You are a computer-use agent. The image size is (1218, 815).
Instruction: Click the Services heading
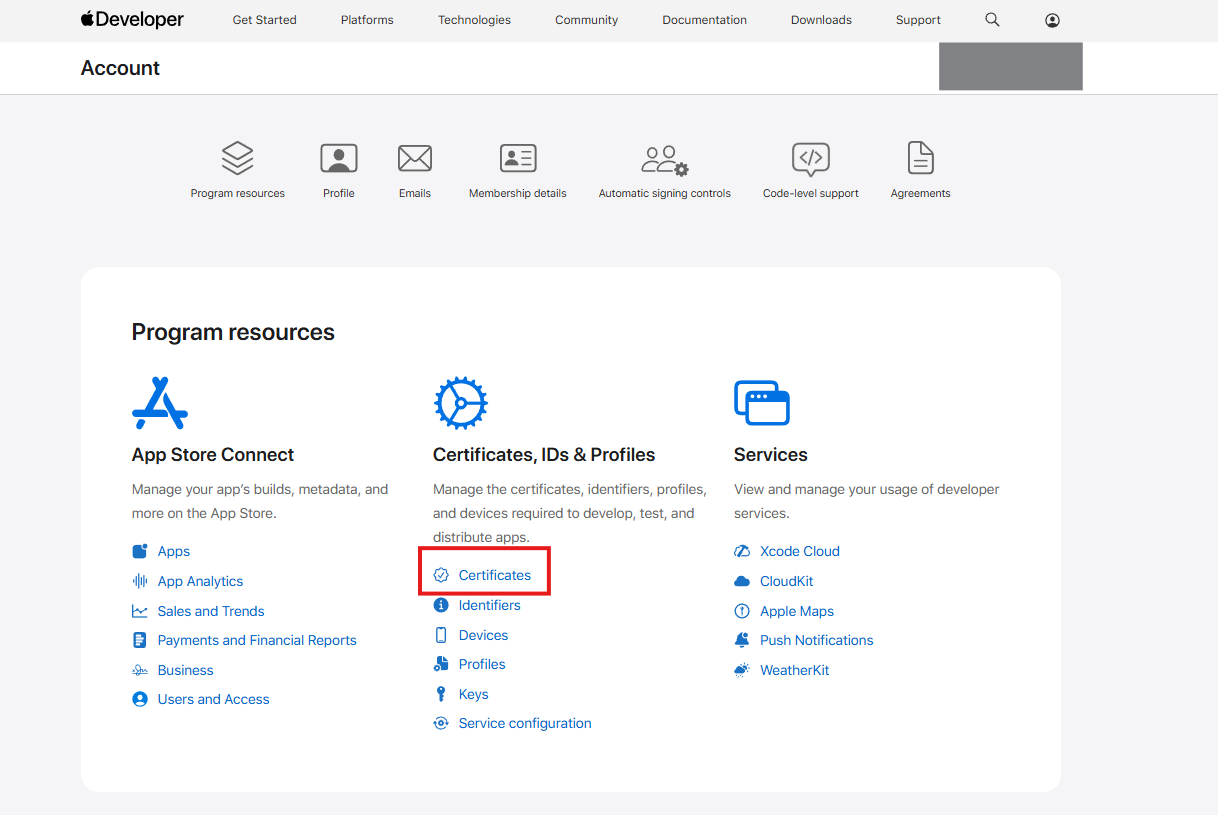click(771, 455)
